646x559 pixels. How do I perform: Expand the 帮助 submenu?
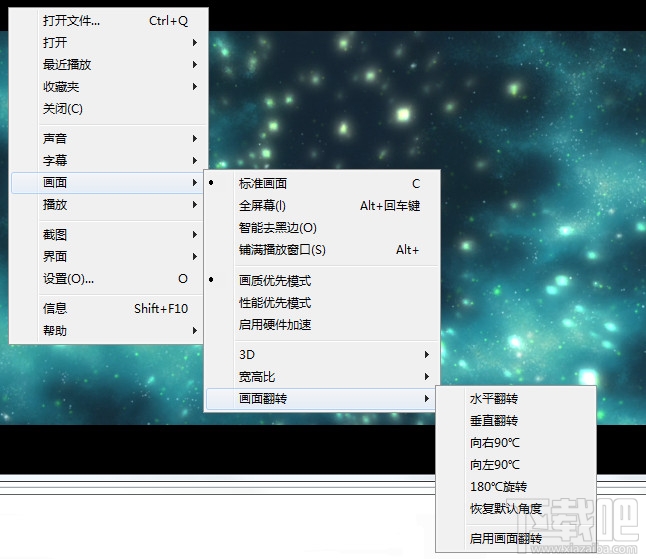(108, 330)
